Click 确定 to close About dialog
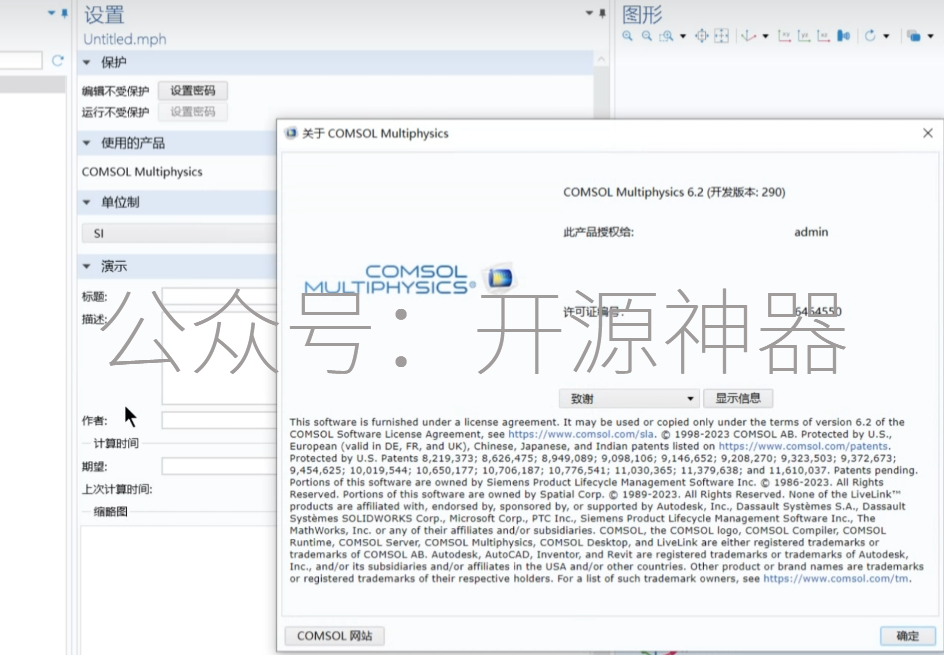Viewport: 944px width, 655px height. [907, 636]
